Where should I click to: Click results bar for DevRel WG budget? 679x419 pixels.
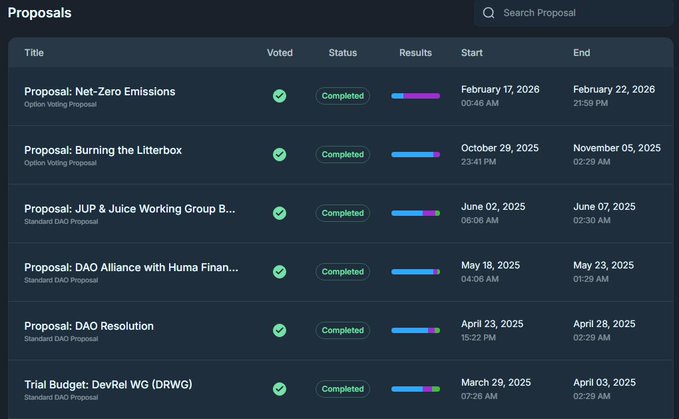(416, 389)
